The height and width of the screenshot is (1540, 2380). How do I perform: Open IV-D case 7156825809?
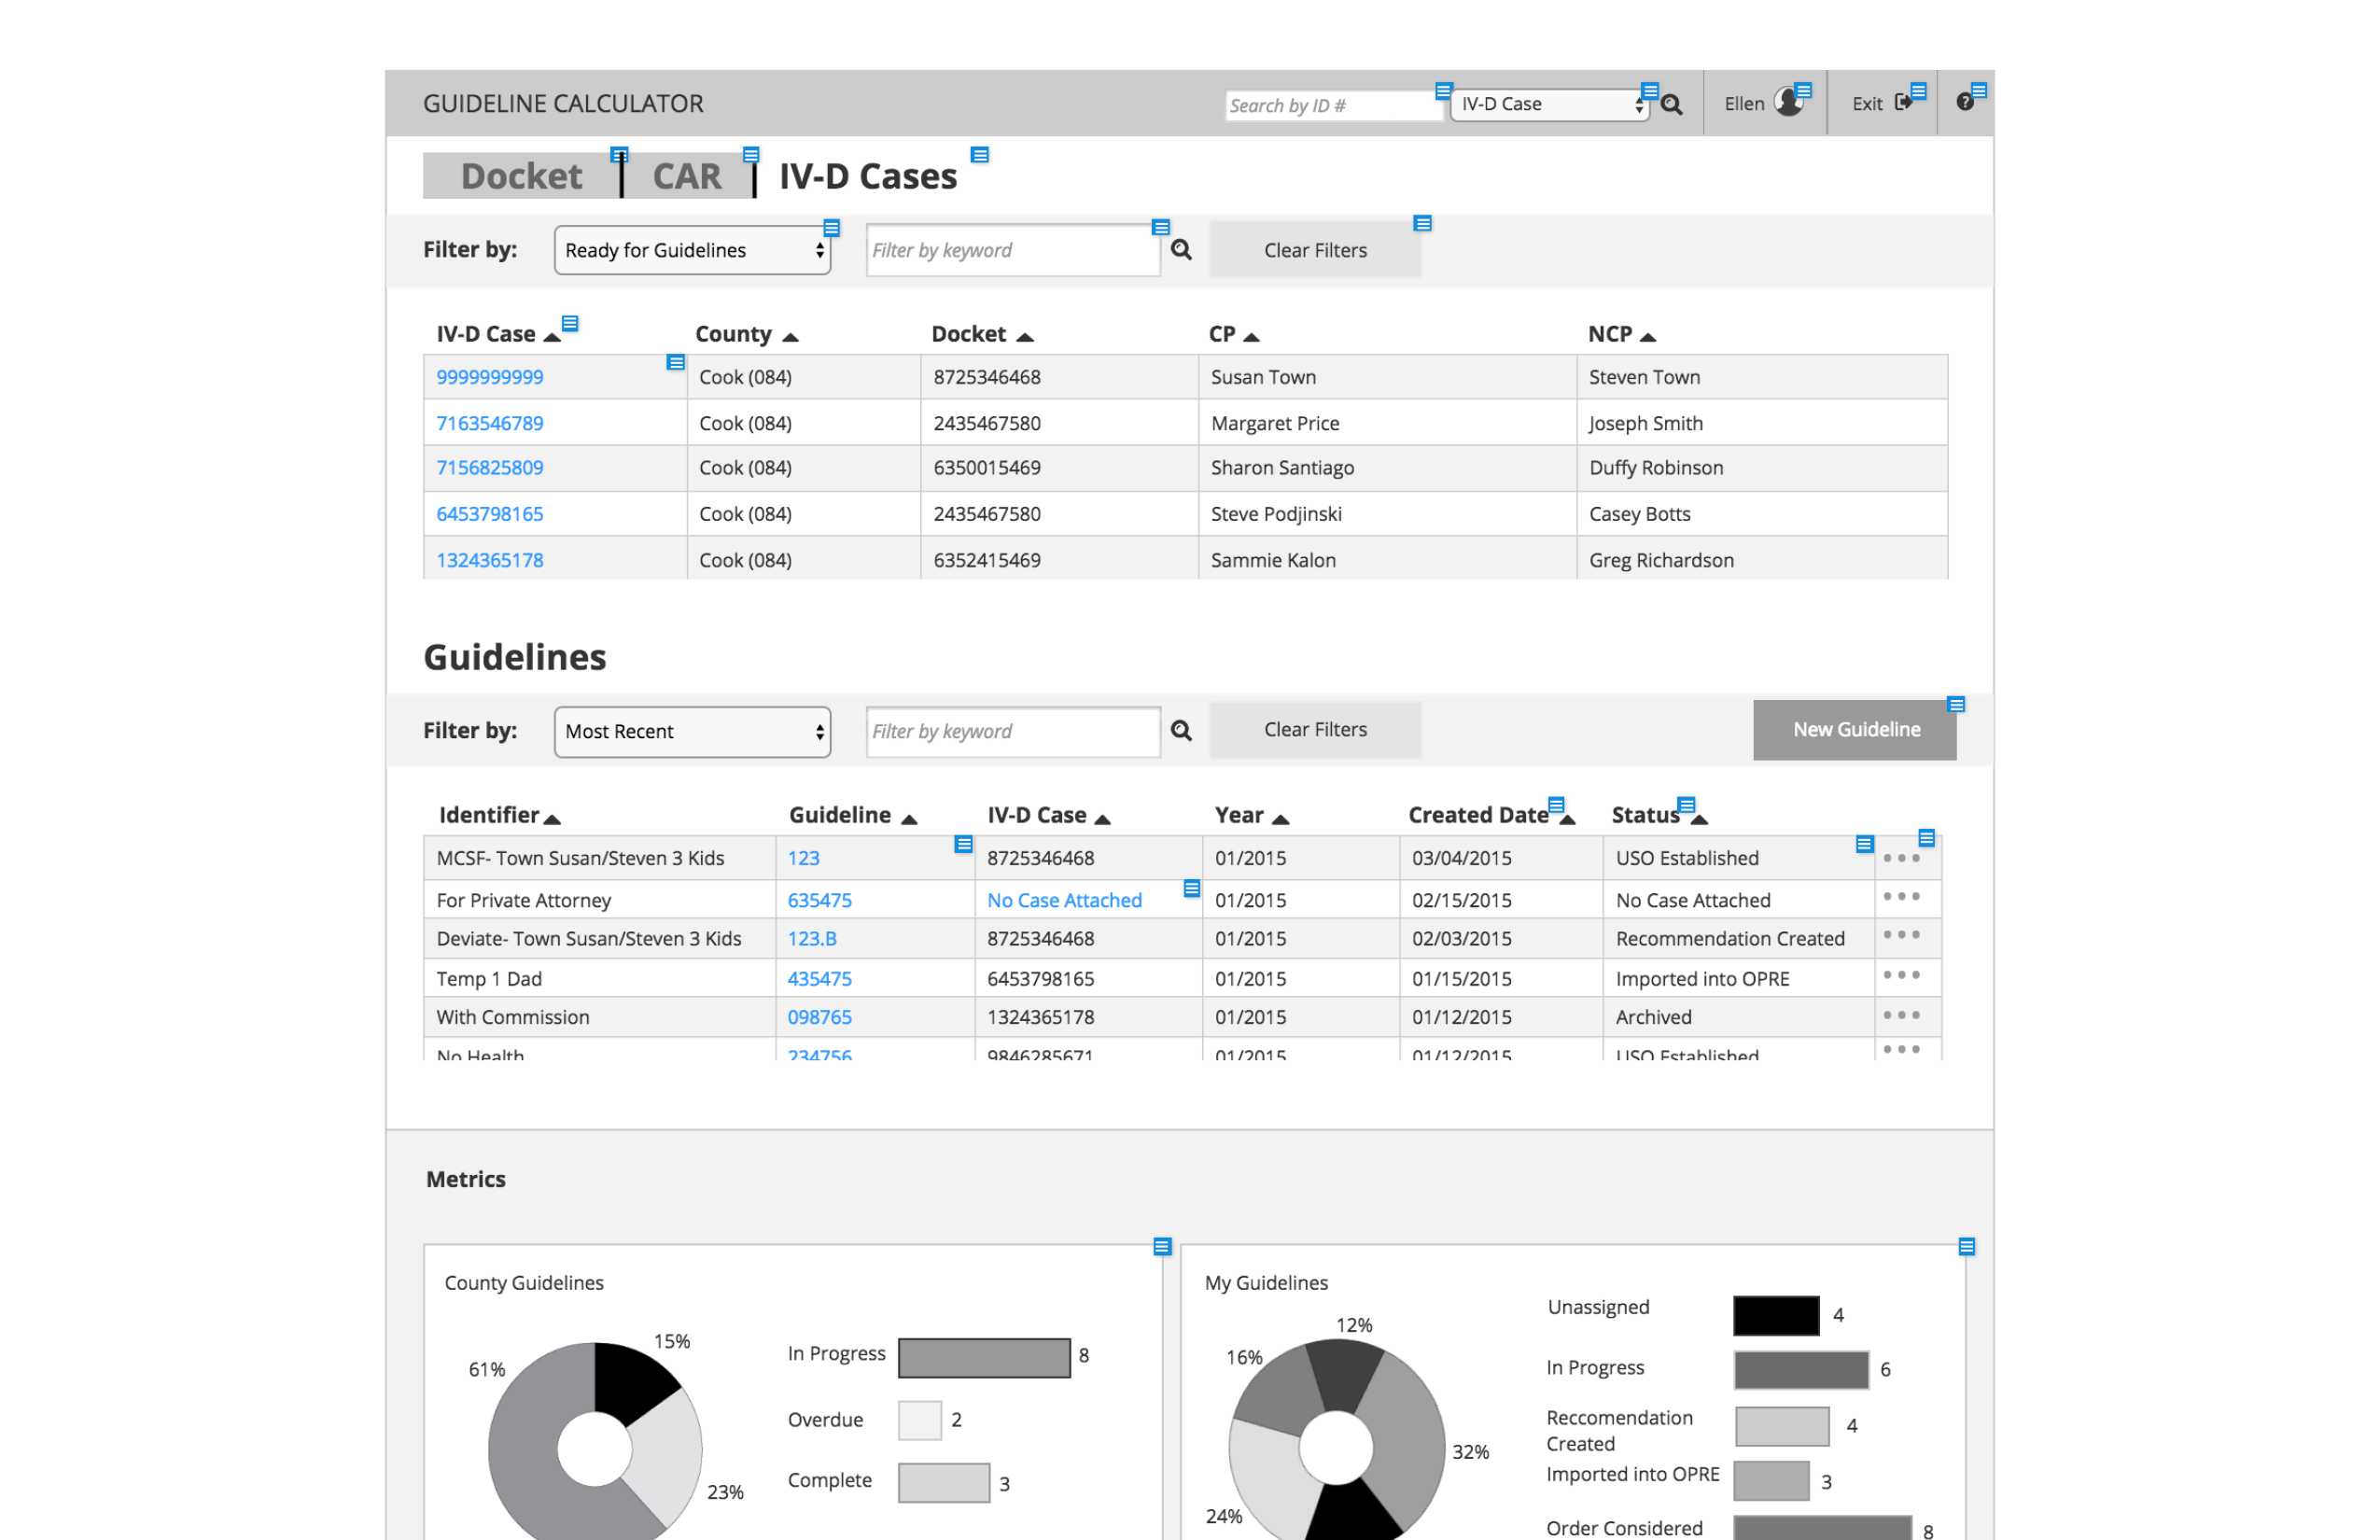[x=490, y=467]
